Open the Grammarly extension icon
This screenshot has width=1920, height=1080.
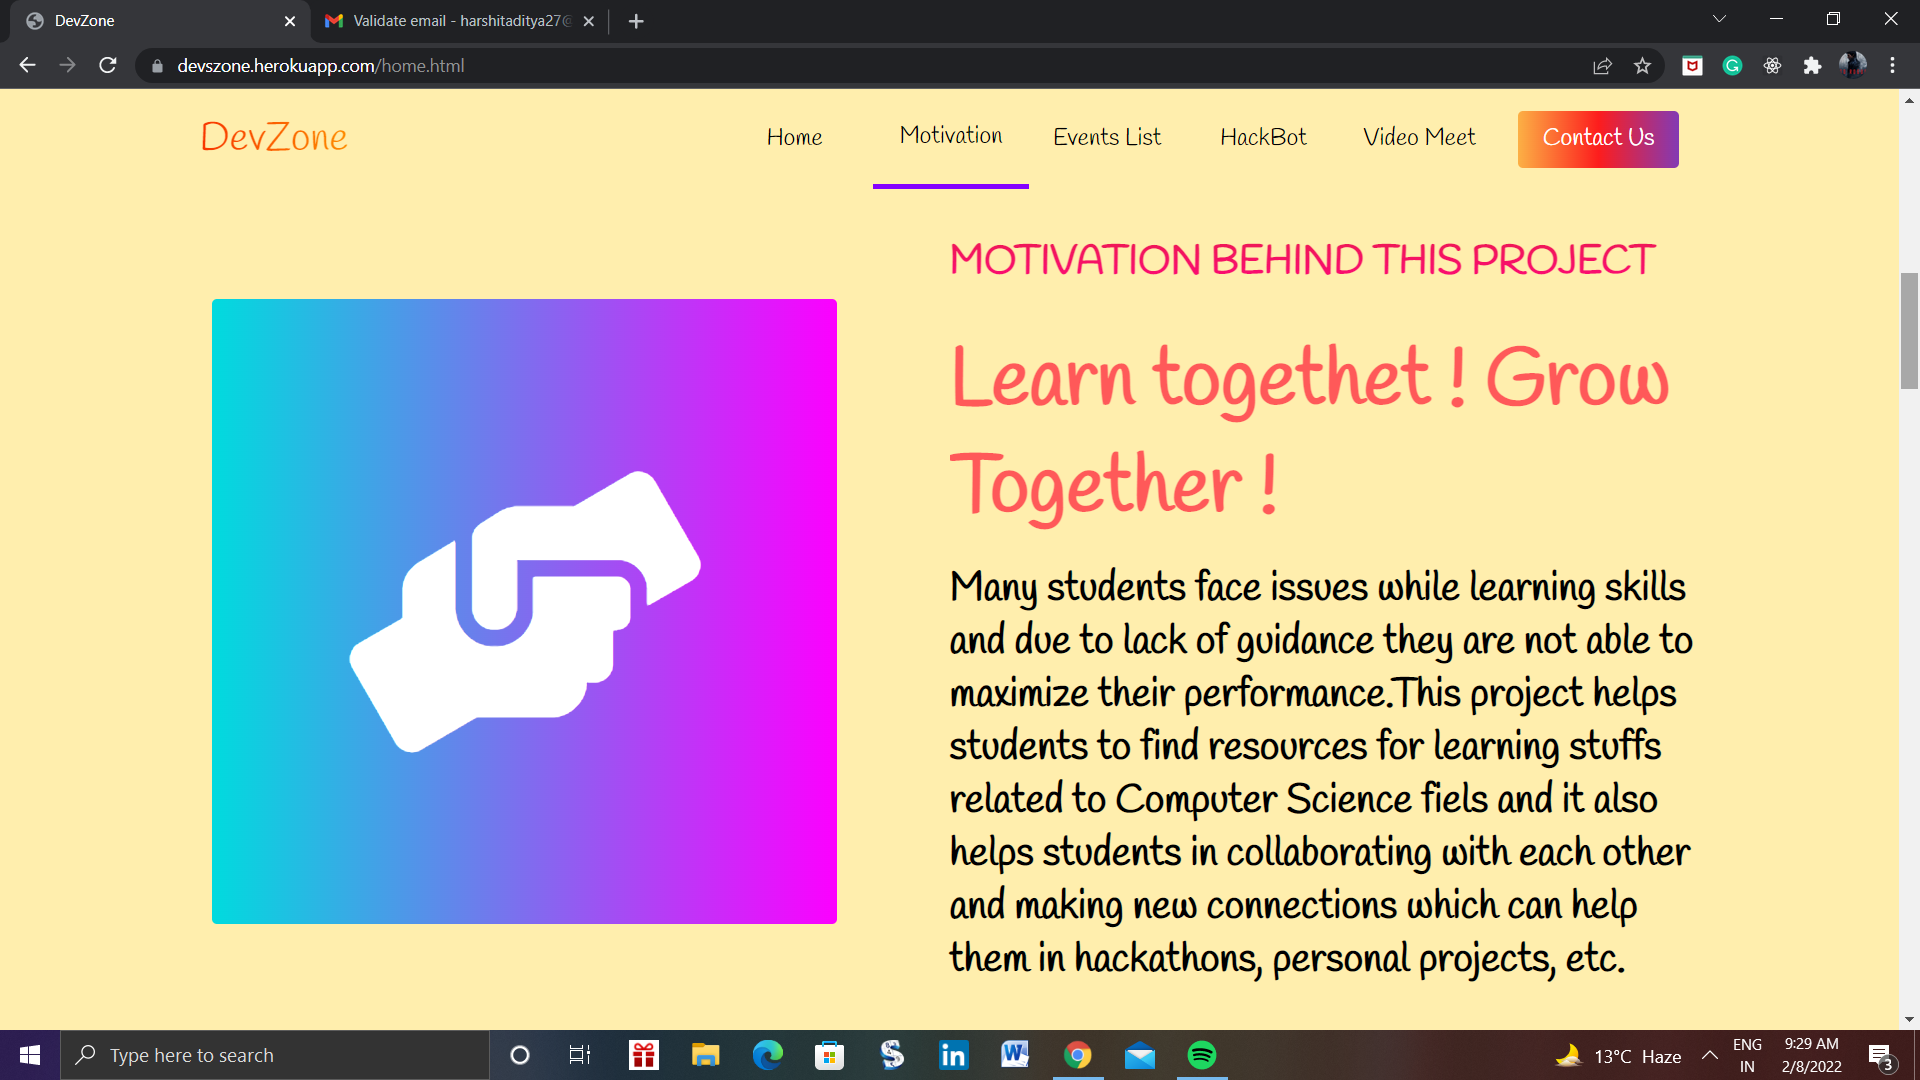(x=1732, y=66)
